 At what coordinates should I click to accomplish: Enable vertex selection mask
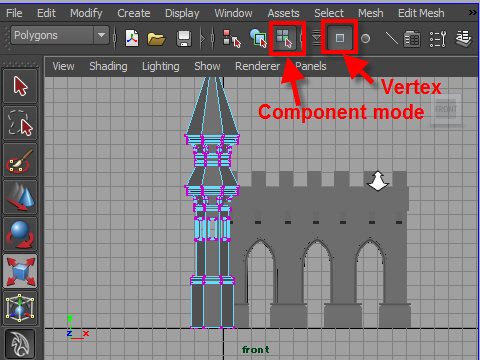pyautogui.click(x=340, y=38)
